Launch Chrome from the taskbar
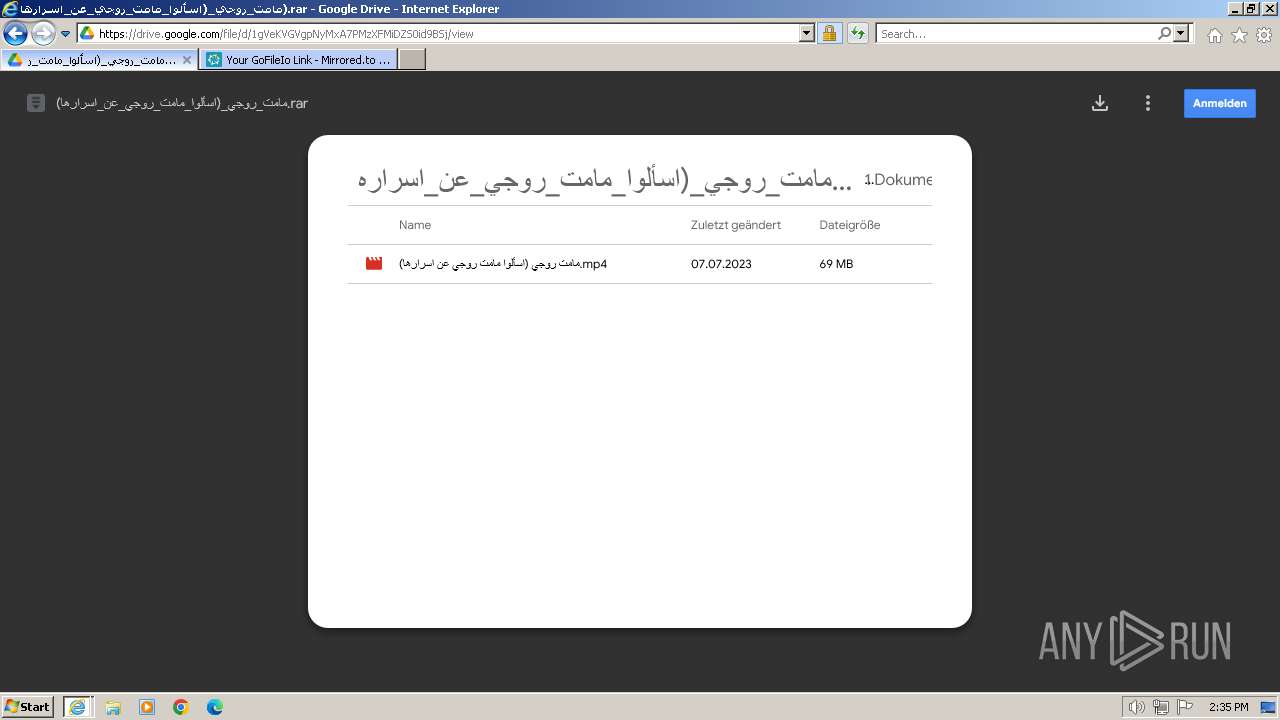1280x720 pixels. 181,707
